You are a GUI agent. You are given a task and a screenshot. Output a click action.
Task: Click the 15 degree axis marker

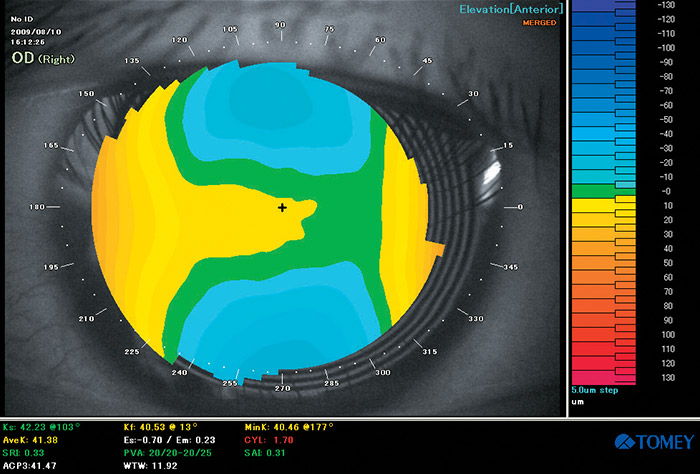click(x=508, y=146)
